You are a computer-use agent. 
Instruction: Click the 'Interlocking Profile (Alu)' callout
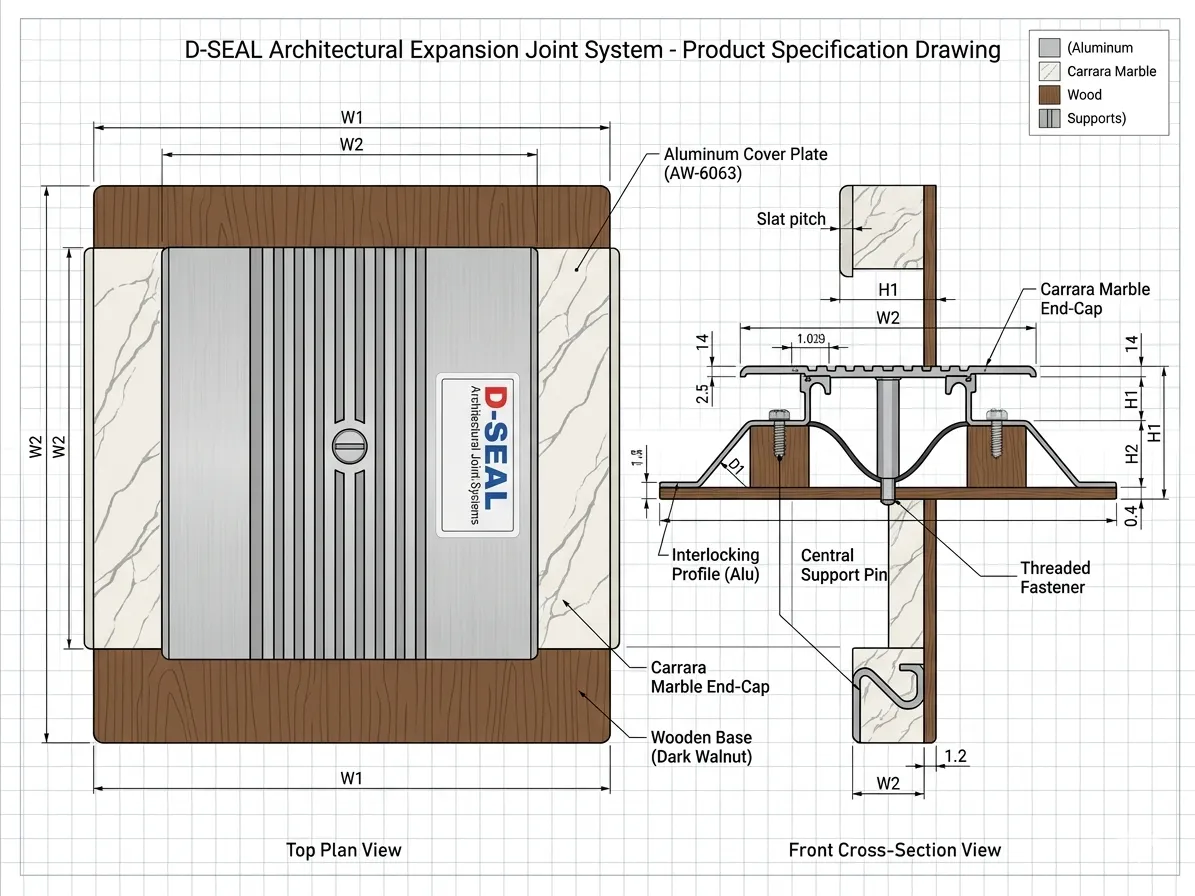(x=715, y=565)
